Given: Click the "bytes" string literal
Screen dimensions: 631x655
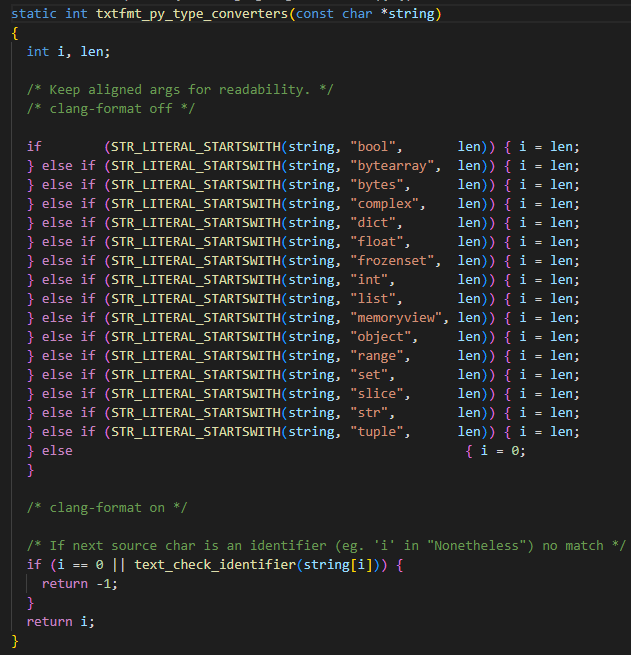Looking at the screenshot, I should 377,185.
